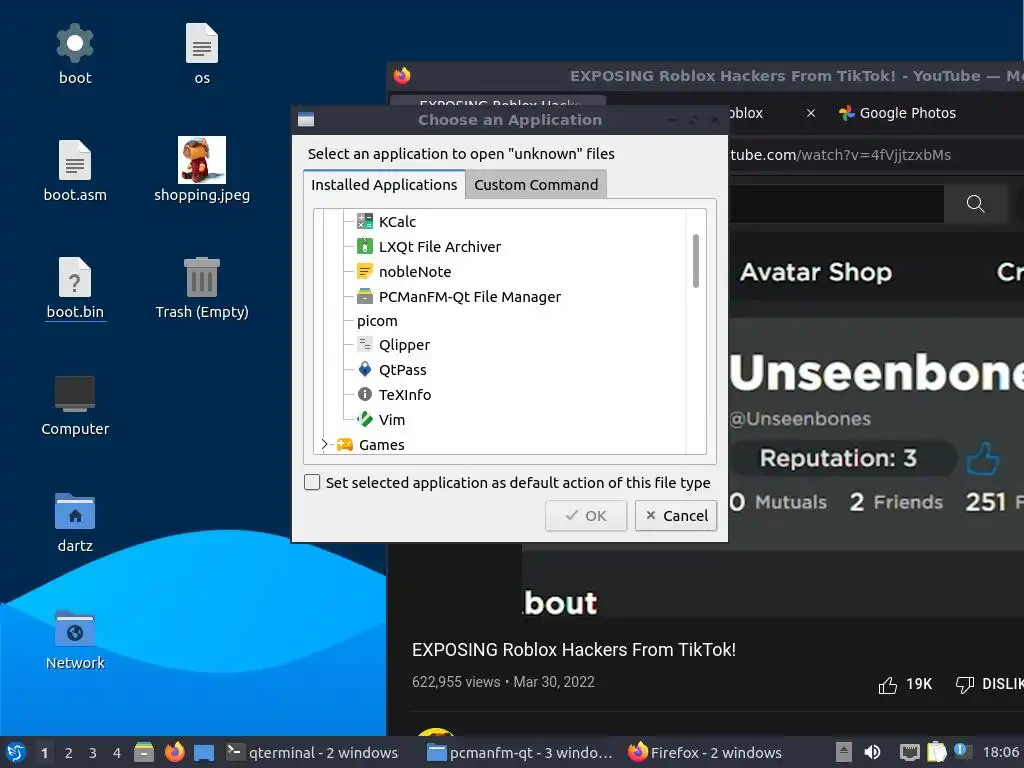Click the Cancel button
Screen dimensions: 1024x768
tap(676, 516)
